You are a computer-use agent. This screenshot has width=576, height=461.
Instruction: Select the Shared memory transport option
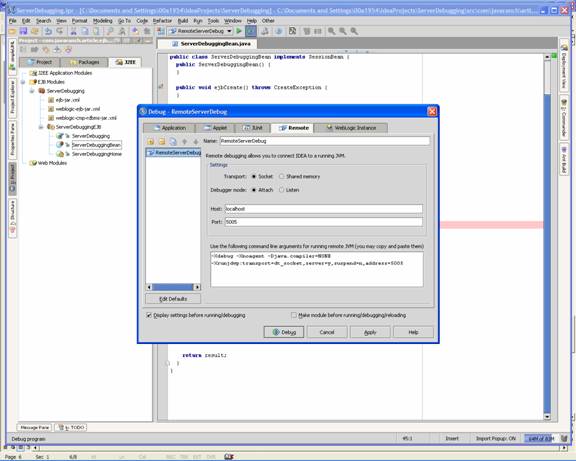281,177
